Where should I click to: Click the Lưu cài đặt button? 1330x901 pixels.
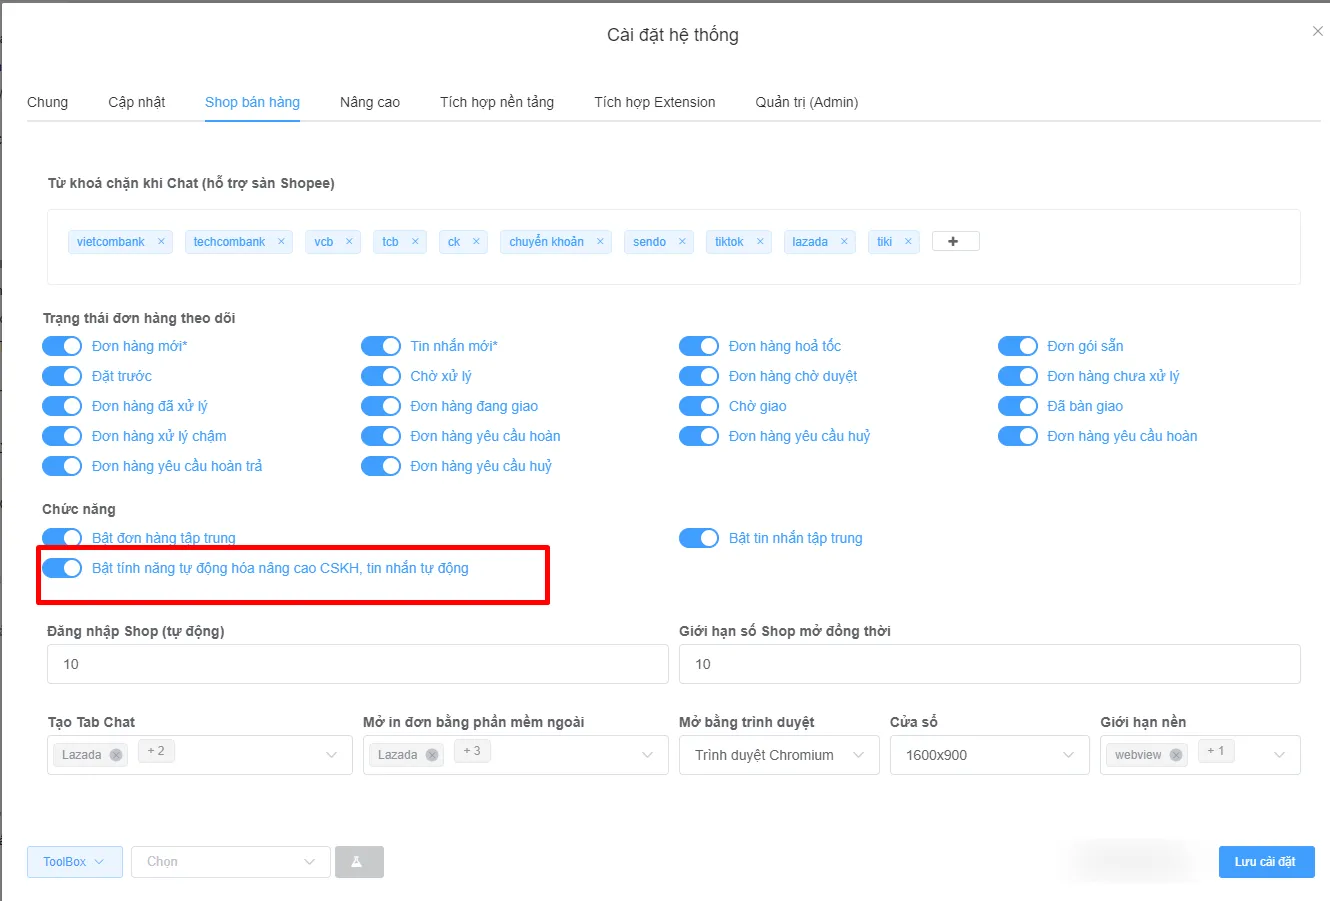[x=1265, y=862]
